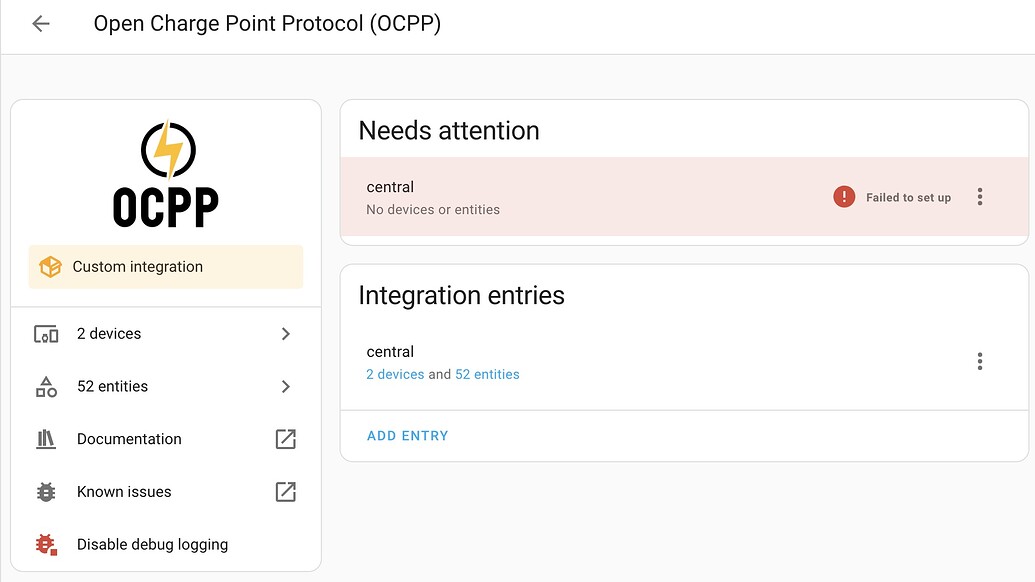Click the red 'Failed to set up' error icon
This screenshot has height=582, width=1035.
844,196
